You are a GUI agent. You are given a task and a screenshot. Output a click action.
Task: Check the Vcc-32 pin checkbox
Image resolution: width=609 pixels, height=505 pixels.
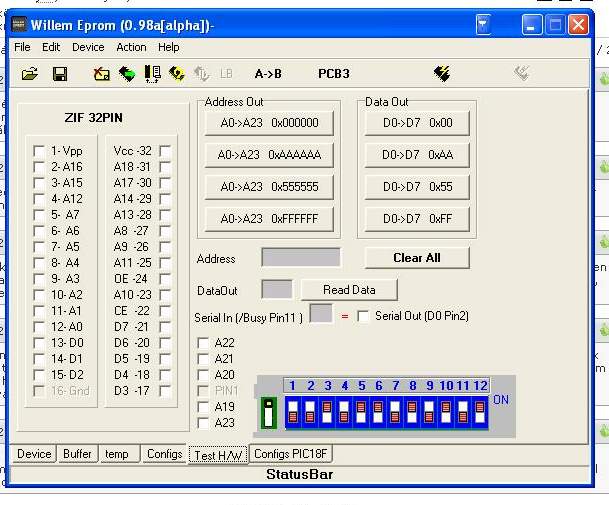[x=165, y=151]
